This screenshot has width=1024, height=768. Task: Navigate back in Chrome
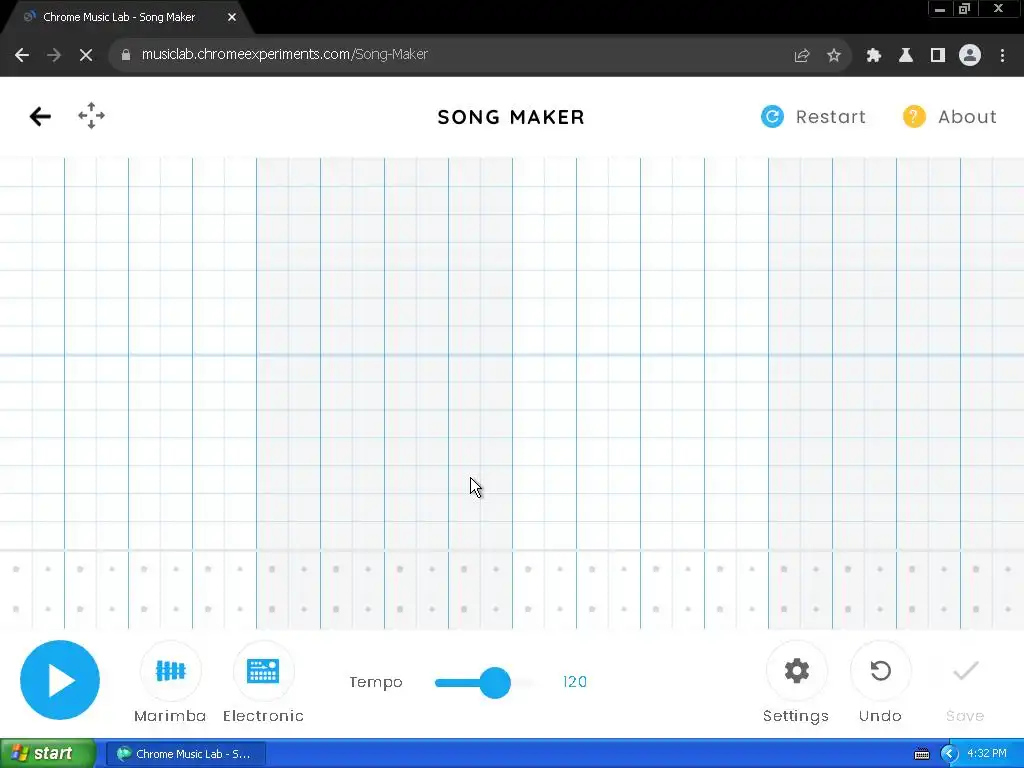(x=22, y=55)
